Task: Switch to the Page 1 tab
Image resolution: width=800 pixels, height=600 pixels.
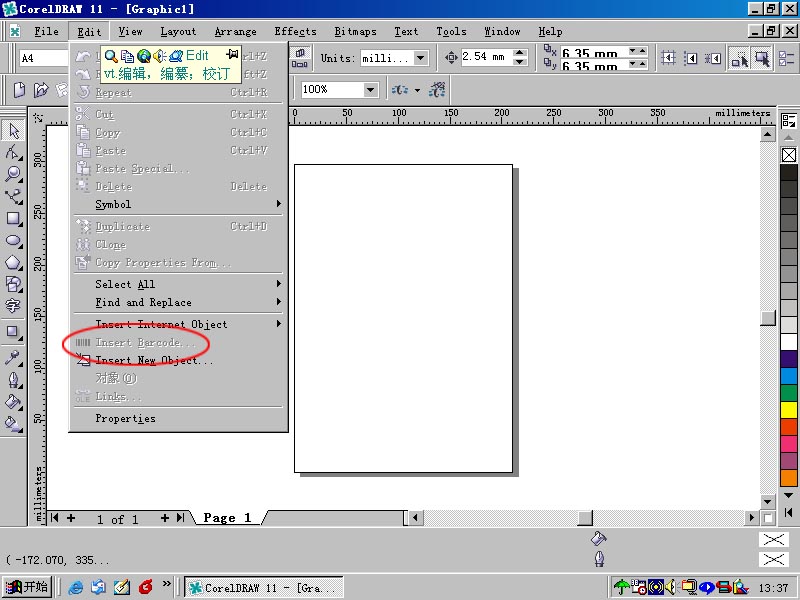Action: pos(228,518)
